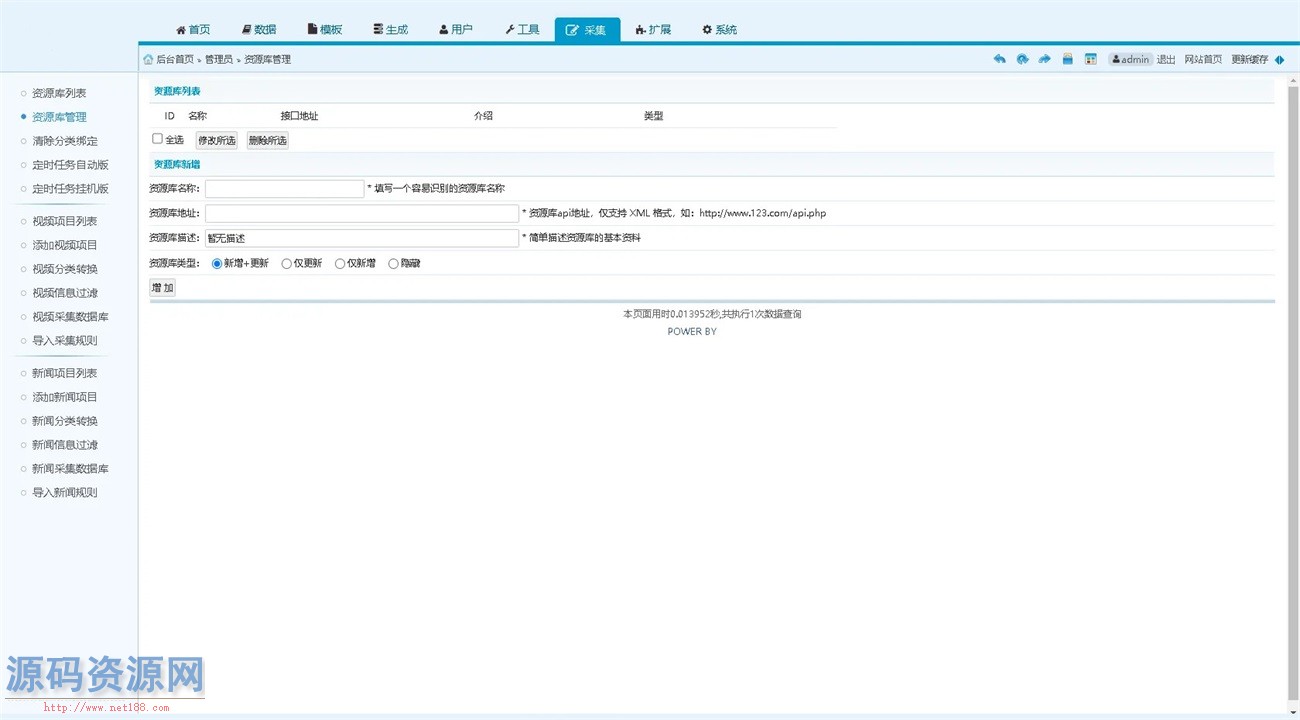
Task: Click the 退出 logout link
Action: coord(1166,59)
